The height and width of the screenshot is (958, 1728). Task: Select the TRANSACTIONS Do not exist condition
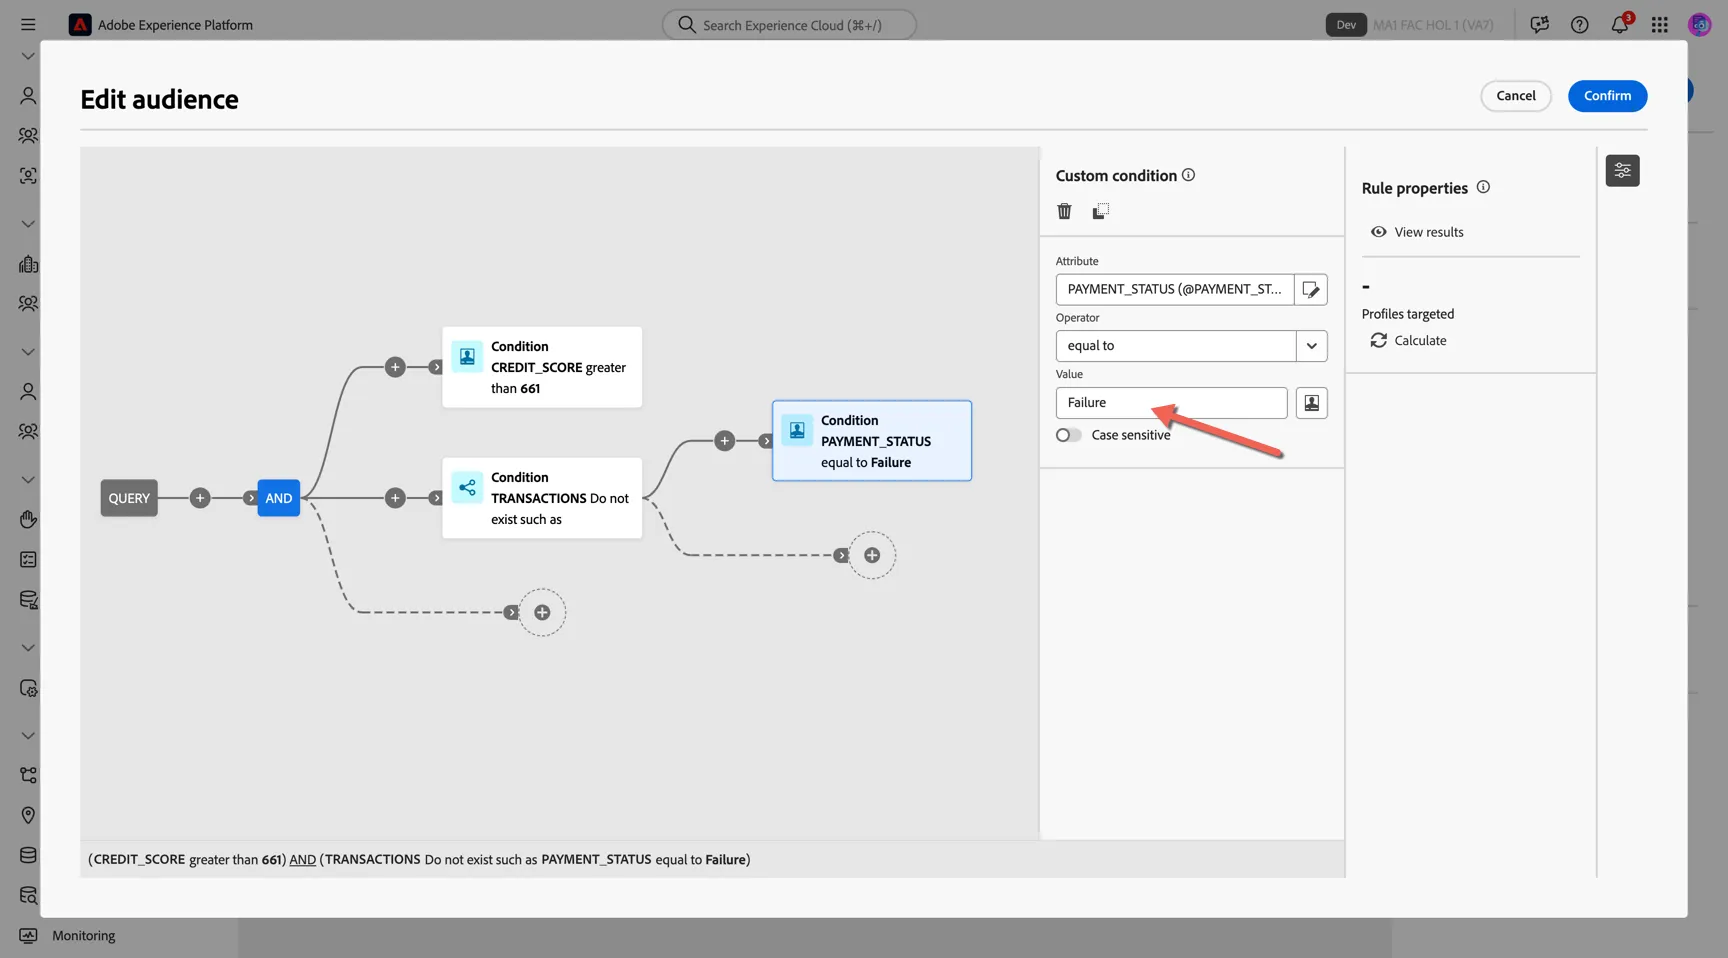[542, 498]
